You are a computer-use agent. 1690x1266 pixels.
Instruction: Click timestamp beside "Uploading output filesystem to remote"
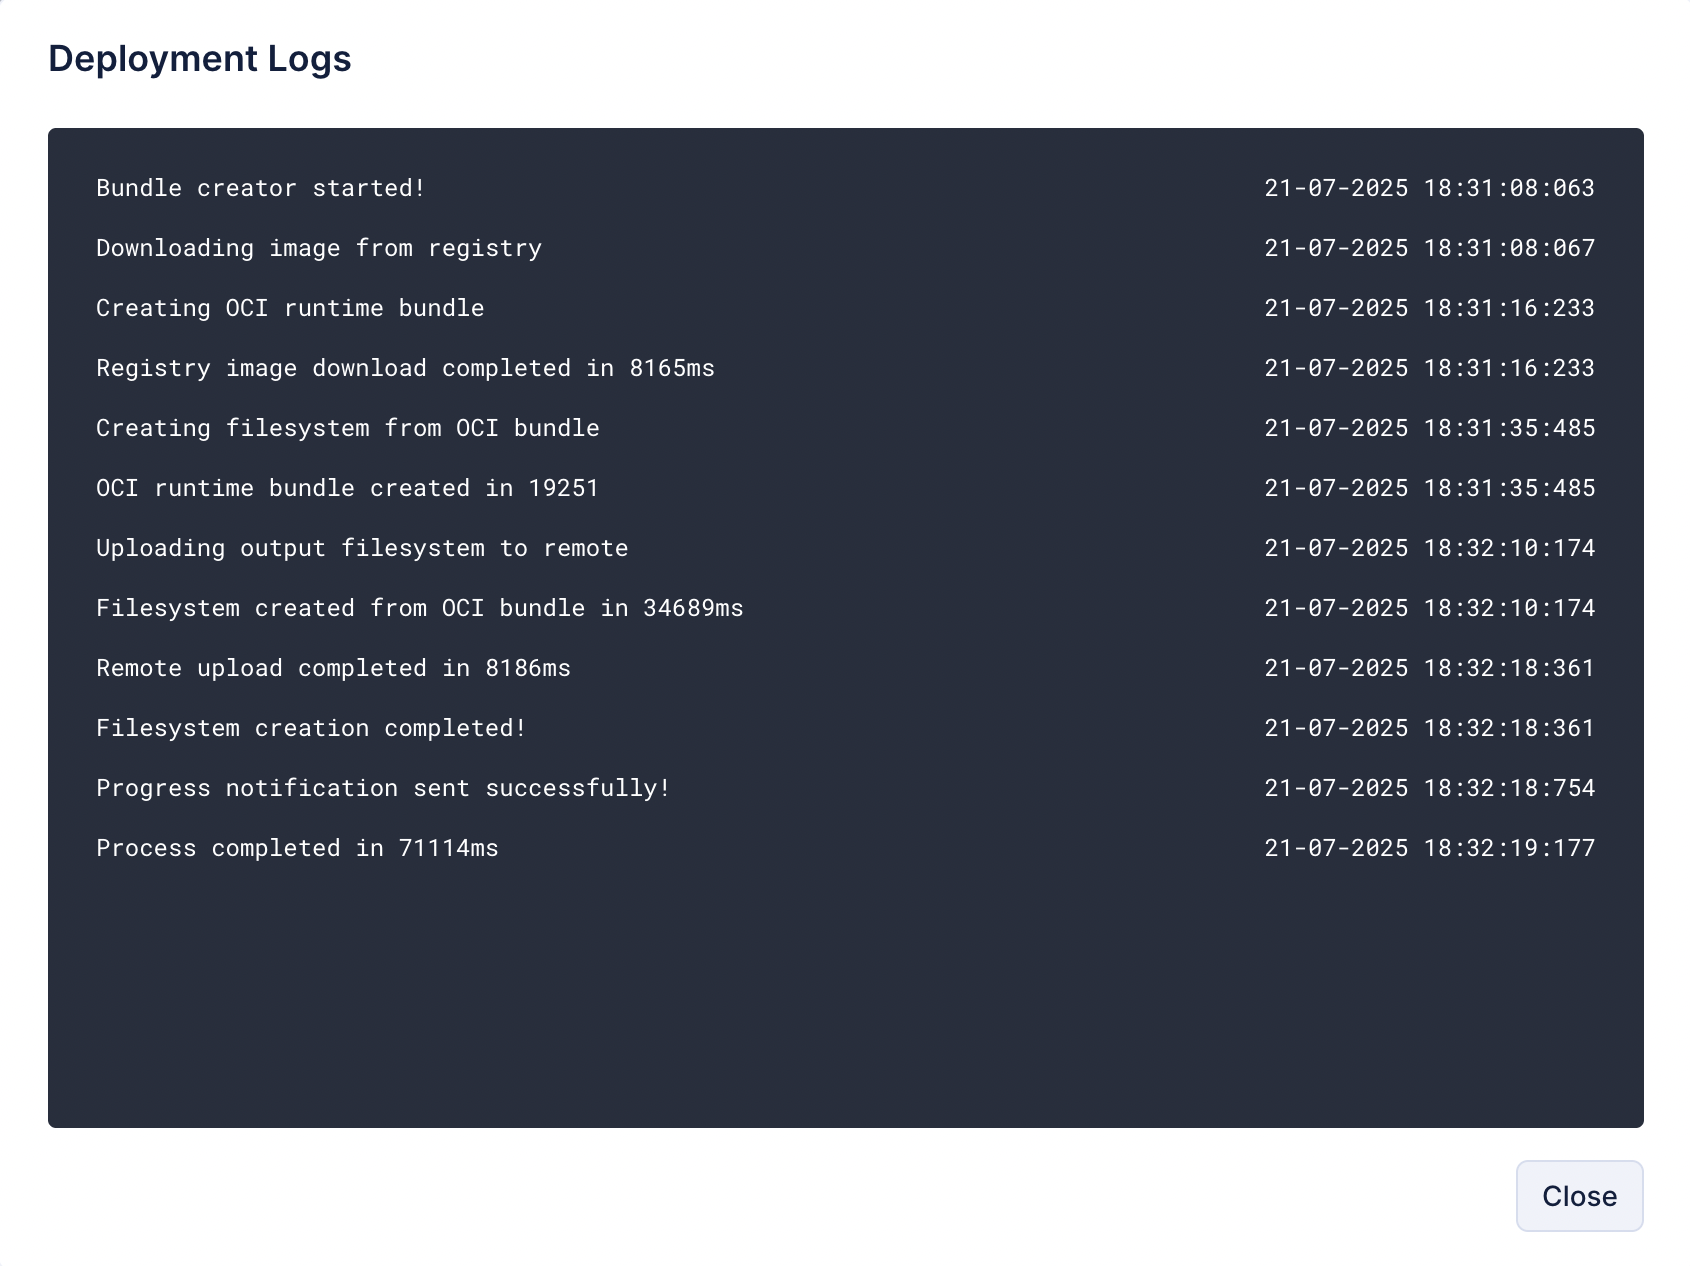[x=1429, y=548]
